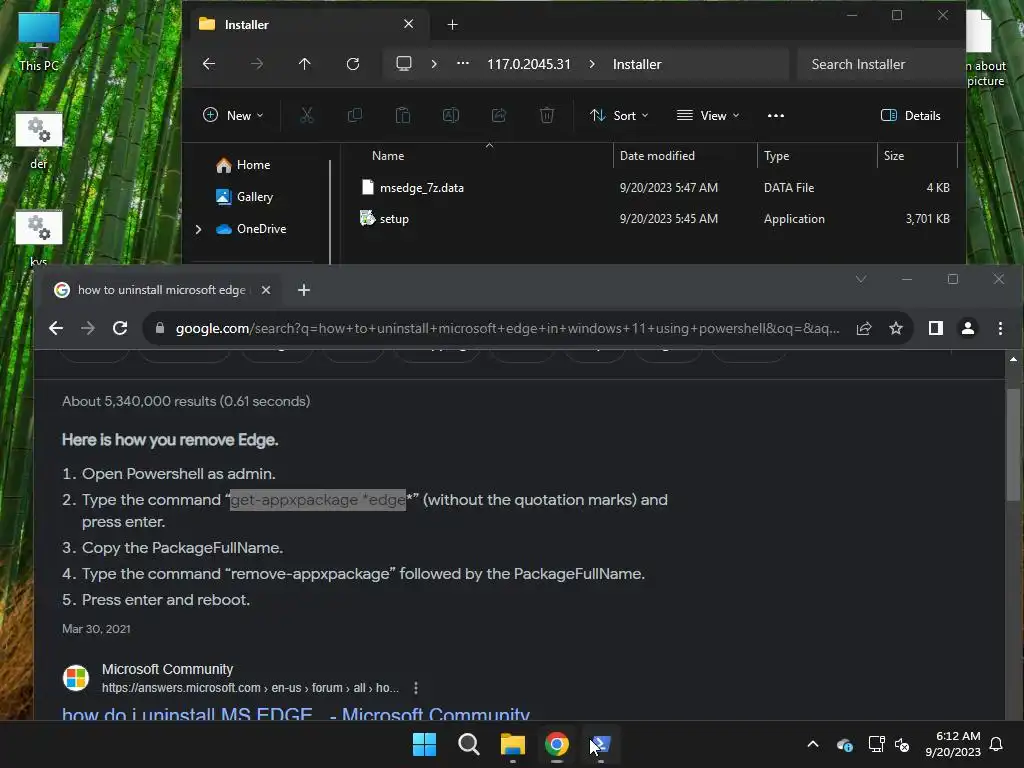
Task: Open Gallery in Explorer navigation pane
Action: click(244, 197)
